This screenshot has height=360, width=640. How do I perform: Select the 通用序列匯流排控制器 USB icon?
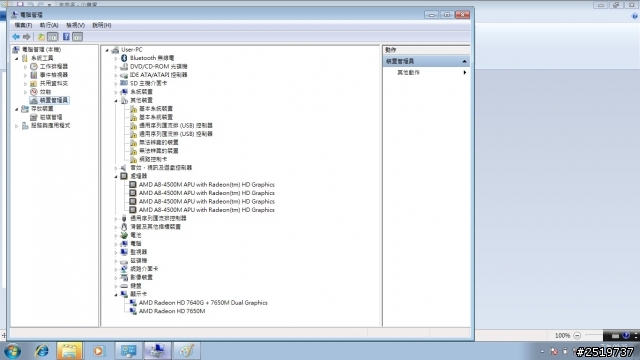[124, 218]
